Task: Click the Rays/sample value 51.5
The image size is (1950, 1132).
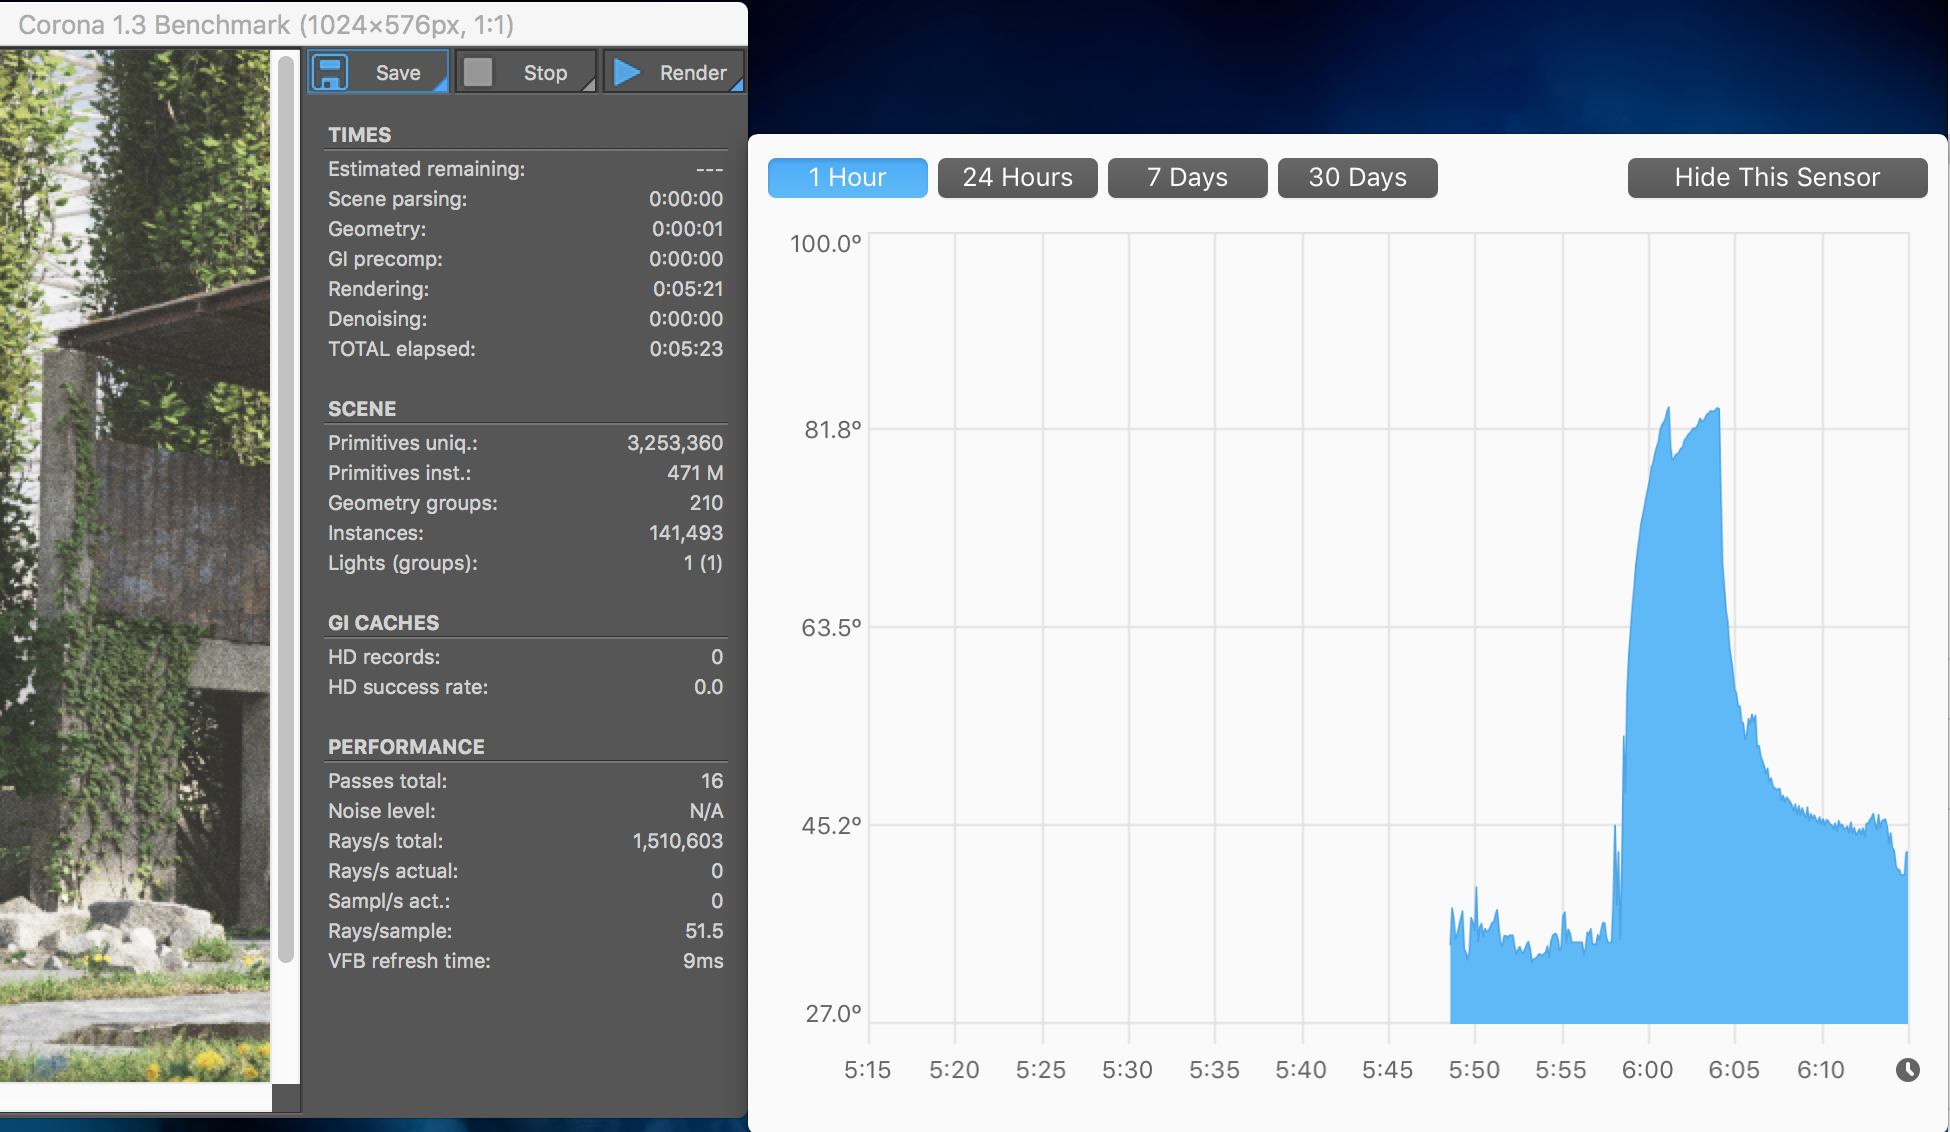Action: [x=704, y=931]
